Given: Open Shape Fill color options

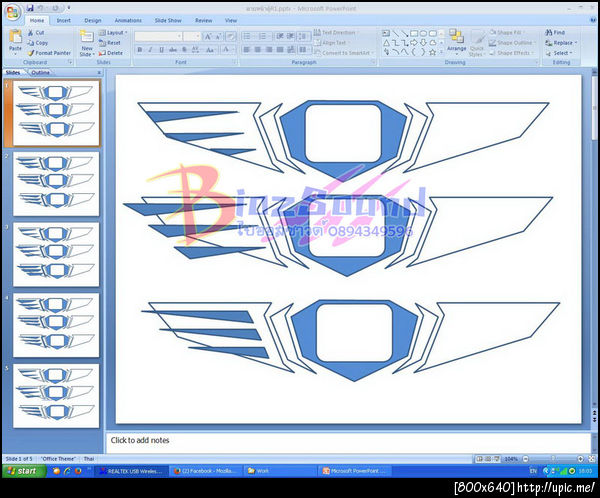Looking at the screenshot, I should click(508, 33).
